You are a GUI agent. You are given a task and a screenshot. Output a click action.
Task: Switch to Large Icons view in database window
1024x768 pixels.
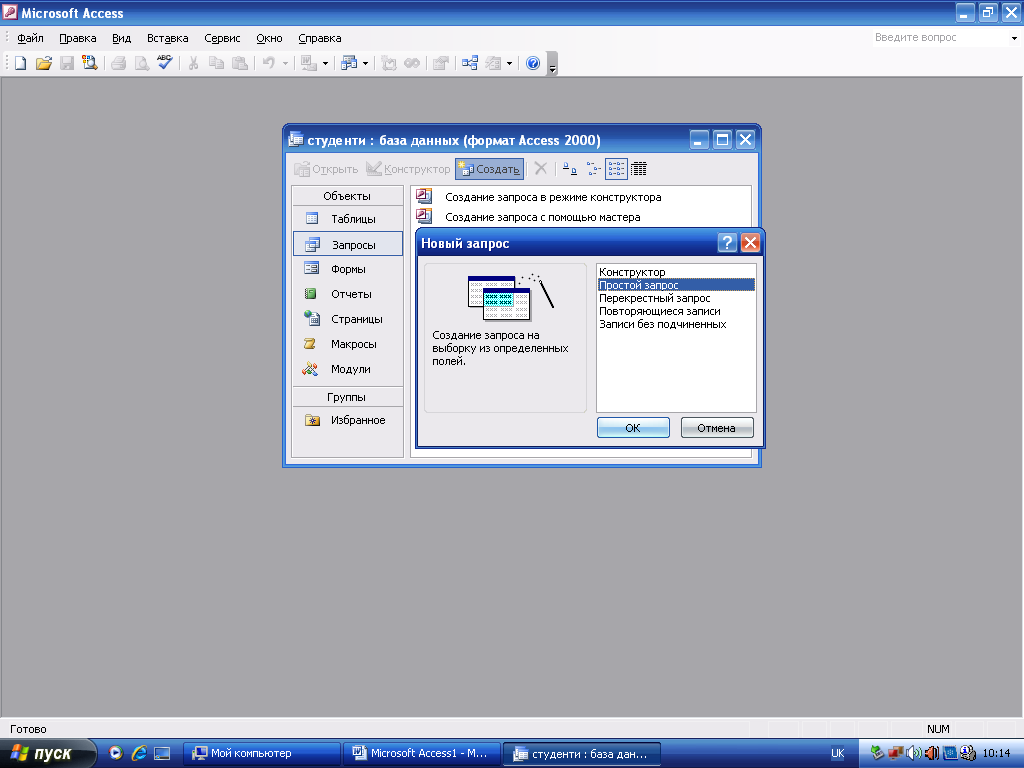click(569, 169)
